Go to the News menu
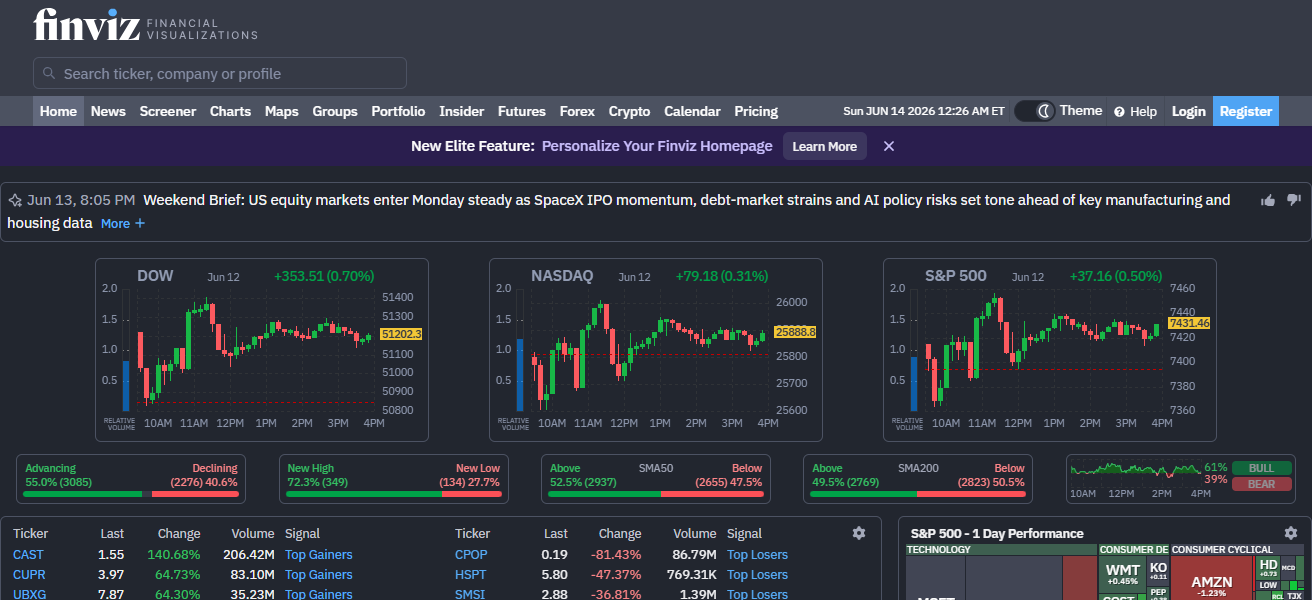 (x=108, y=111)
